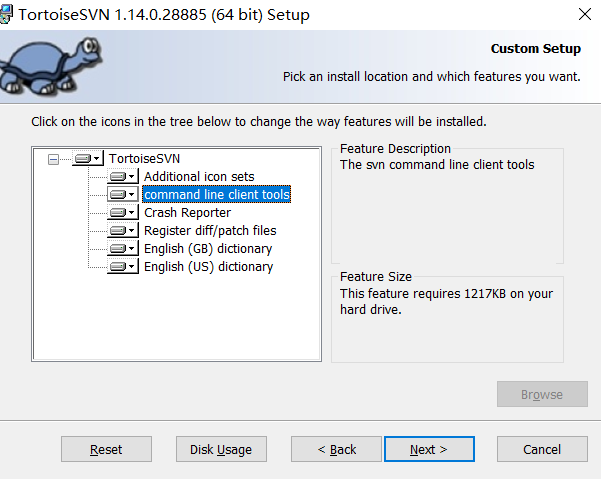Select the Crash Reporter feature

pyautogui.click(x=187, y=213)
